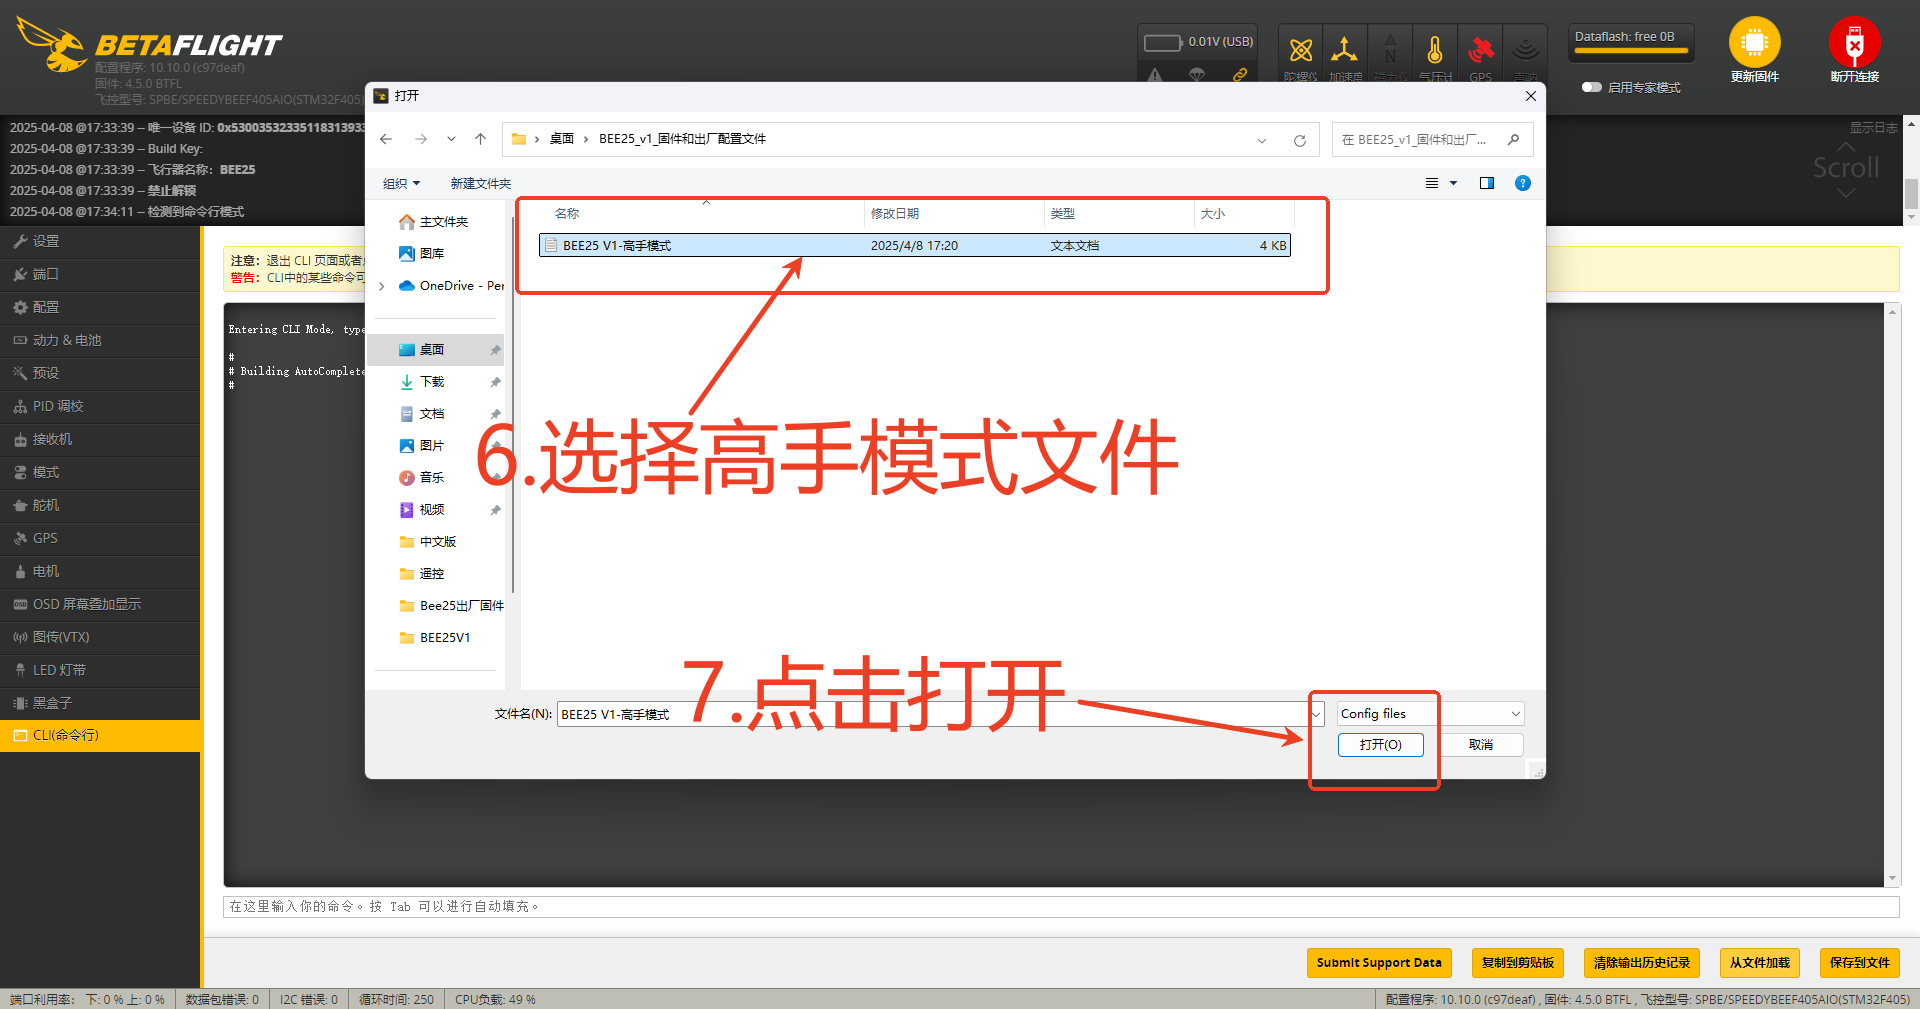Click the barometer sensor icon
The height and width of the screenshot is (1009, 1920).
[x=1435, y=50]
